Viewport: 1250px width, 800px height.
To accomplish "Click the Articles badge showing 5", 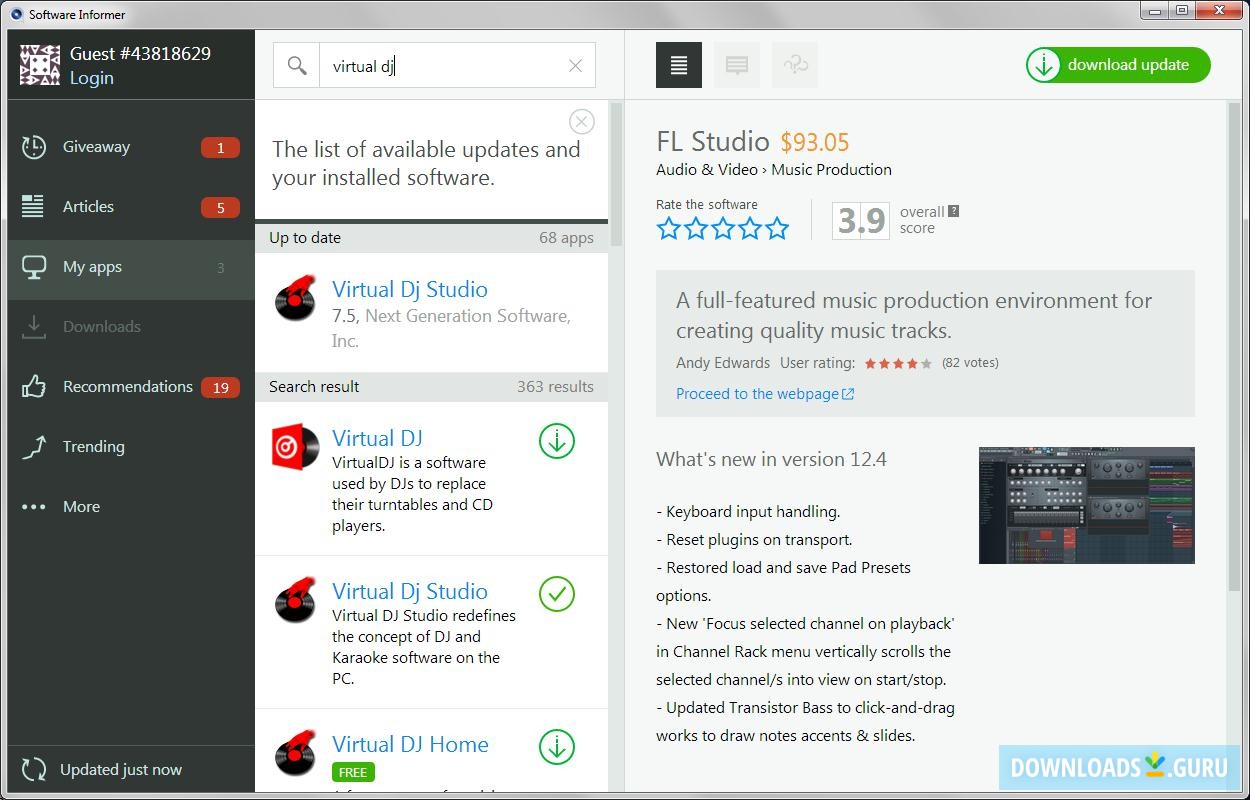I will (x=220, y=208).
